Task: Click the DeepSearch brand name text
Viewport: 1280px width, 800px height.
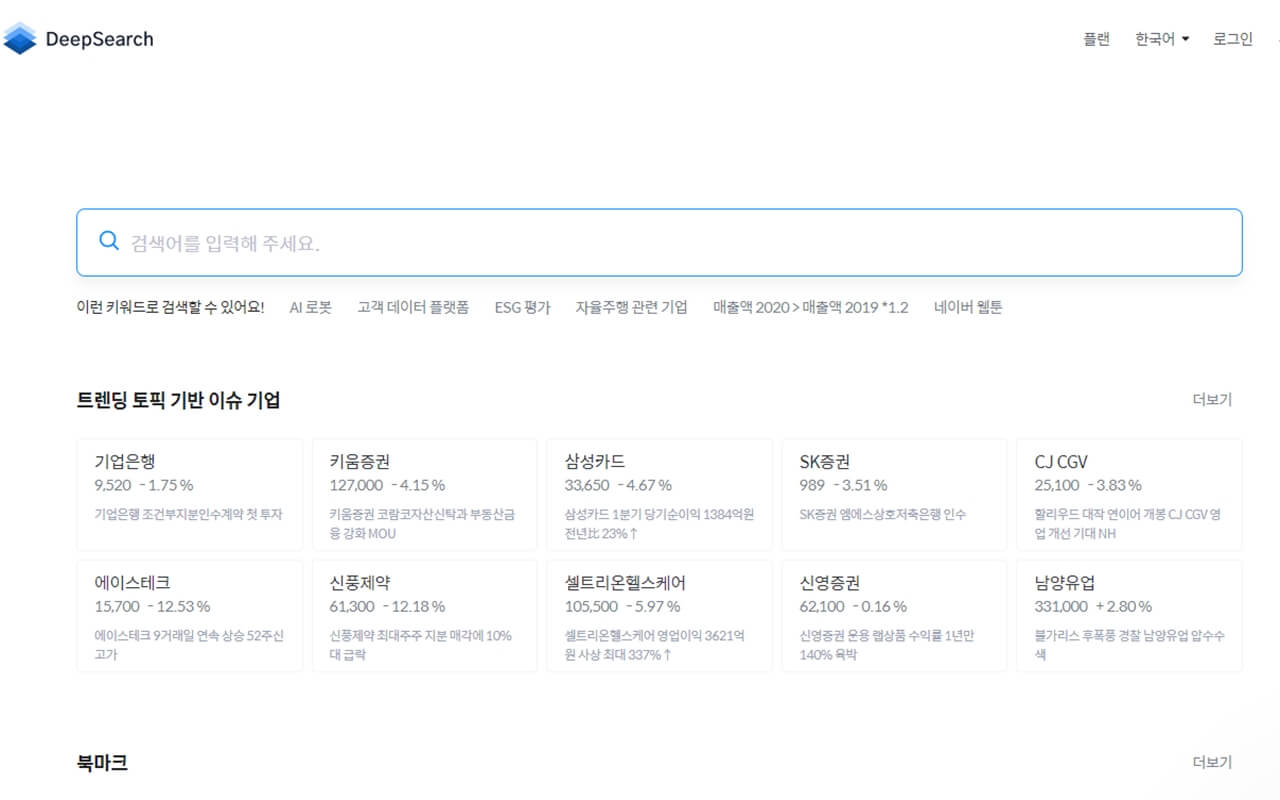Action: (x=99, y=39)
